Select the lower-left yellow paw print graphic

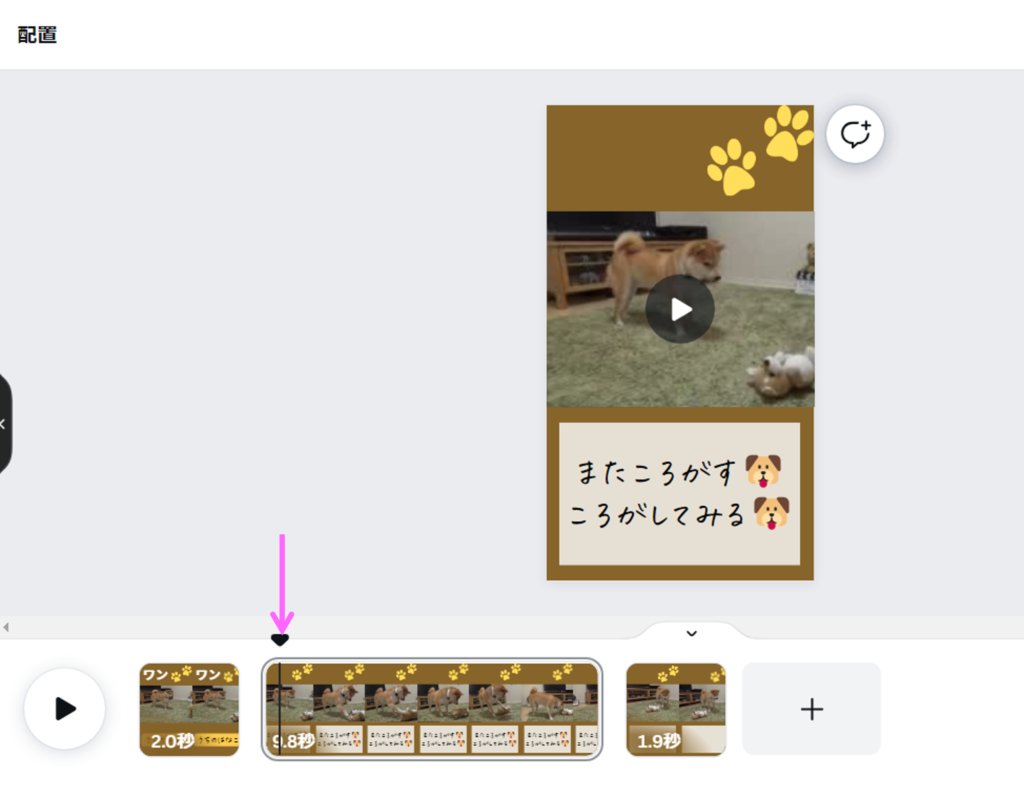pyautogui.click(x=732, y=167)
